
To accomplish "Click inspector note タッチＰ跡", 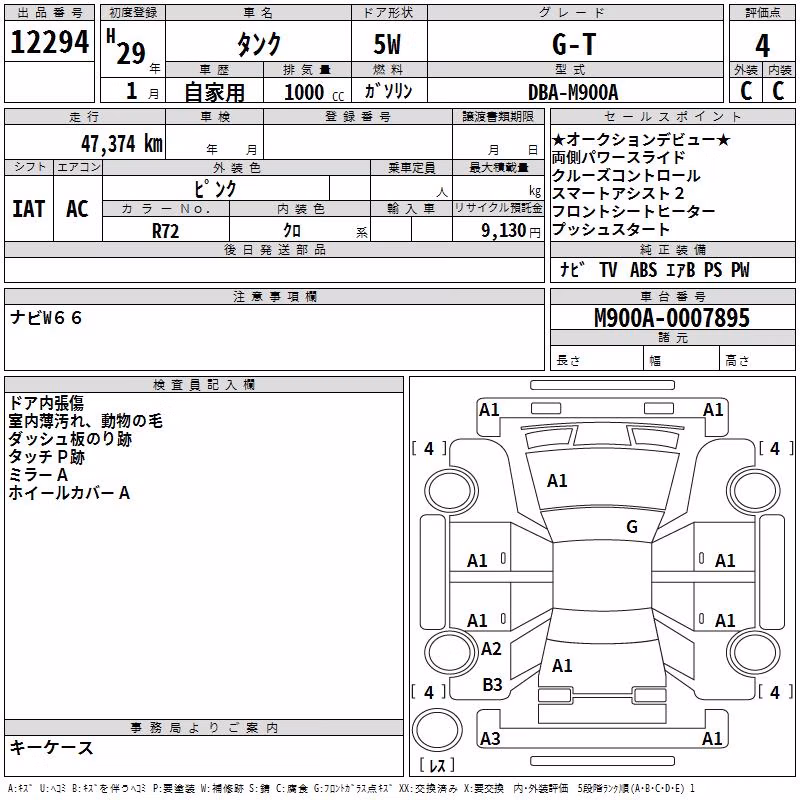I will (46, 457).
